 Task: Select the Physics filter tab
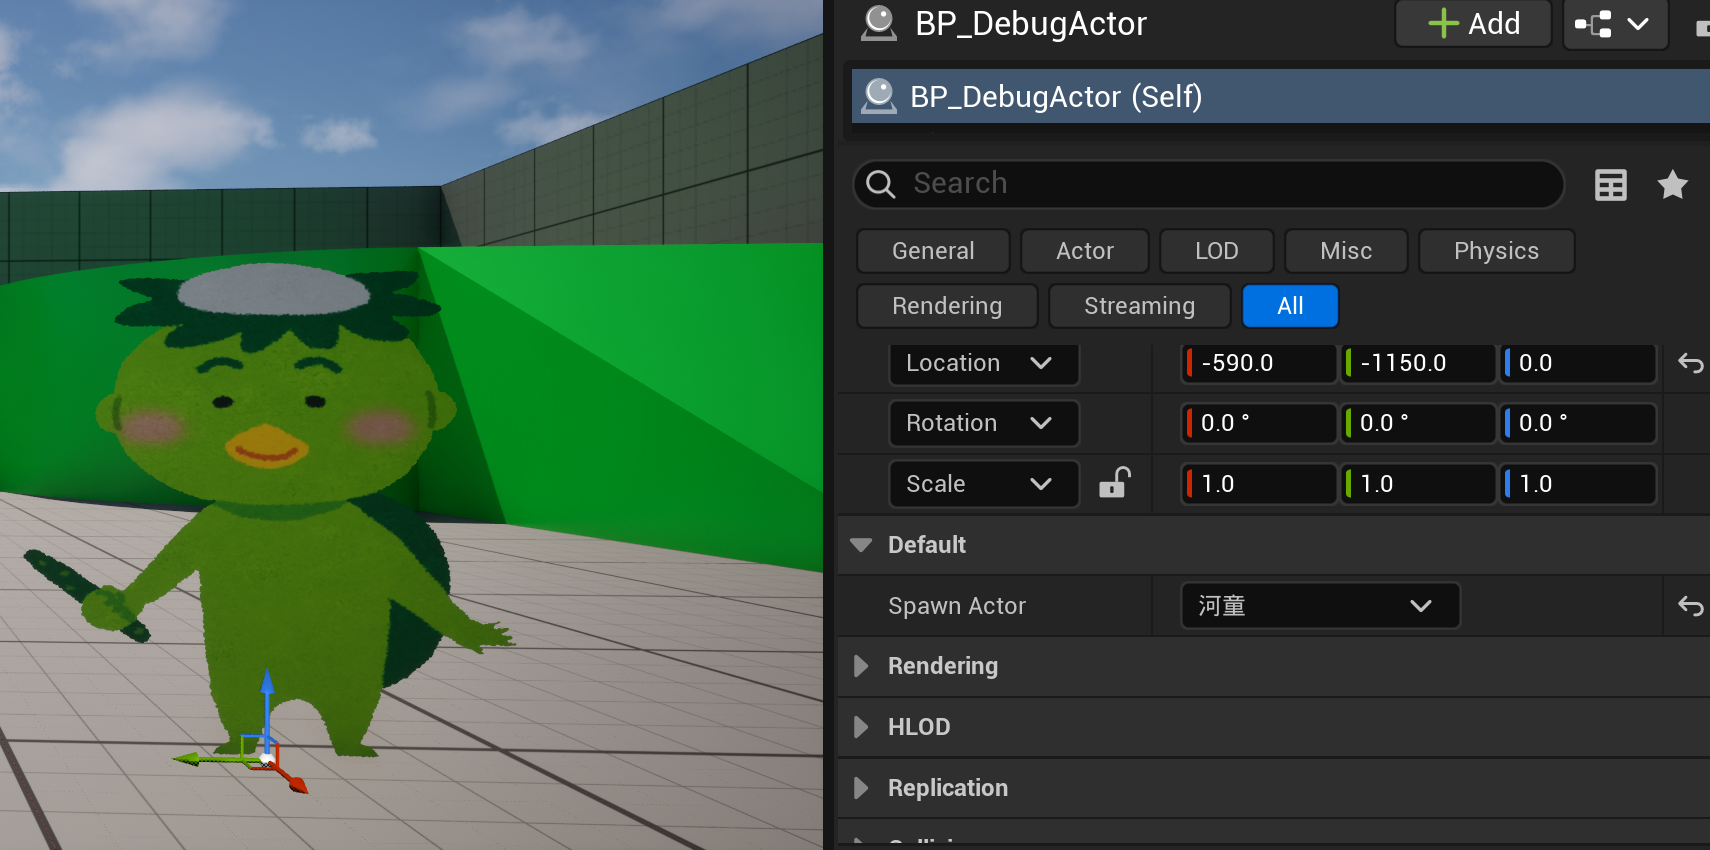click(1496, 251)
